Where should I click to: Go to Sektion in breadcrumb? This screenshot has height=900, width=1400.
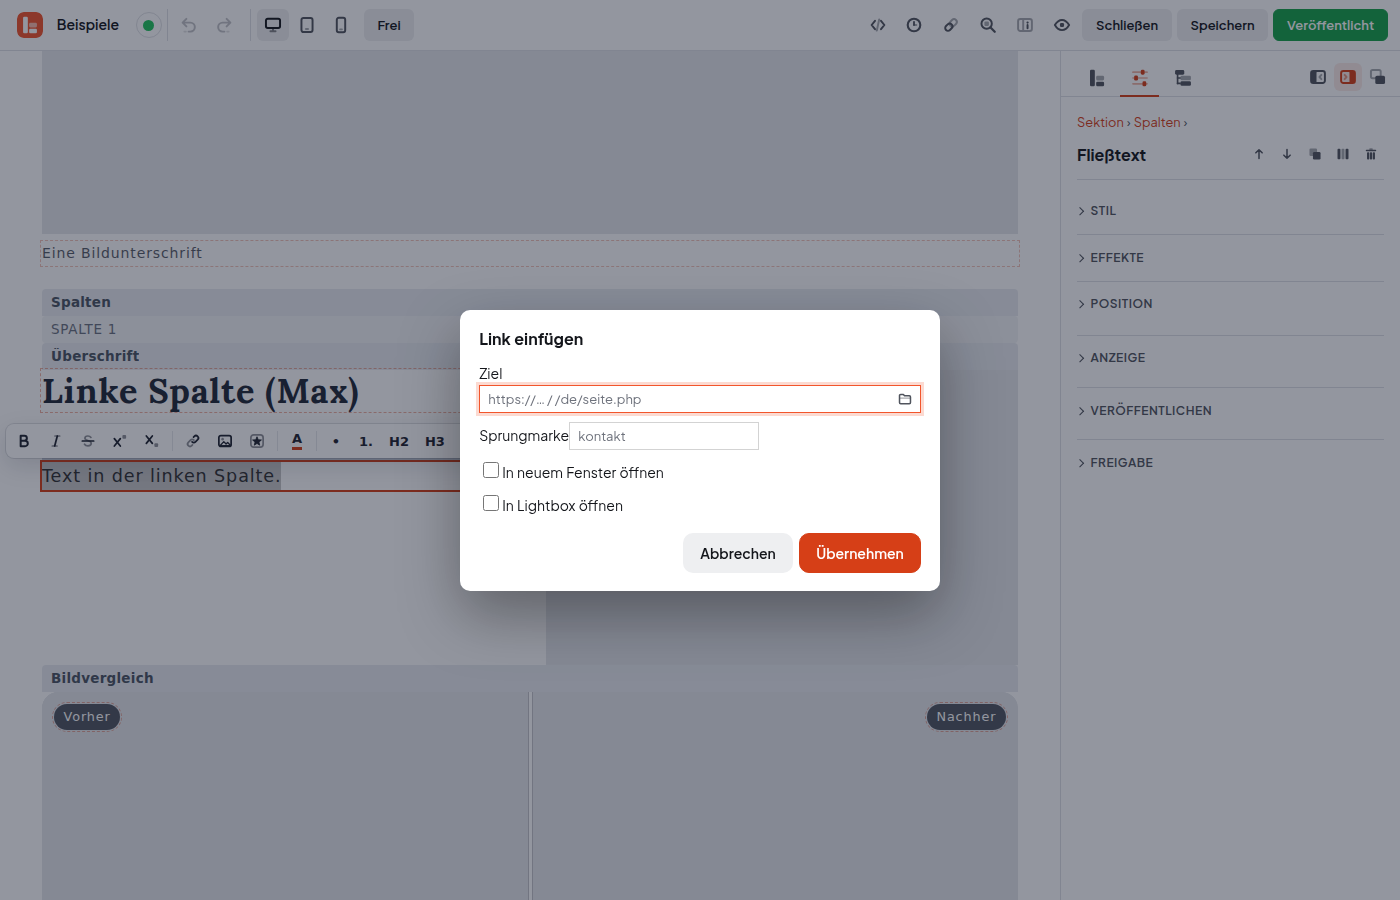click(x=1100, y=122)
